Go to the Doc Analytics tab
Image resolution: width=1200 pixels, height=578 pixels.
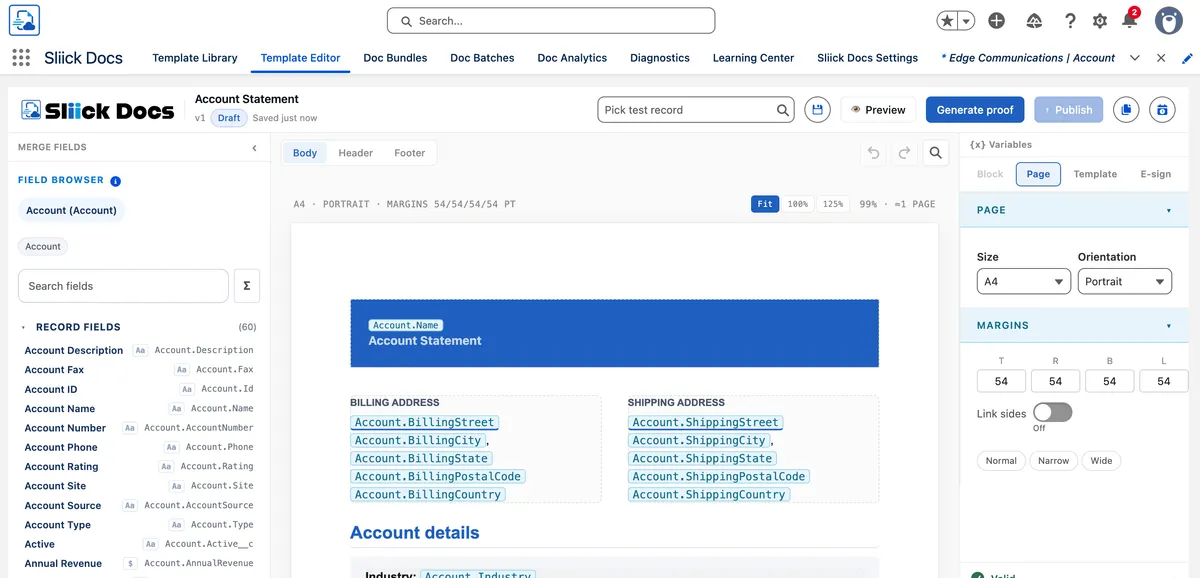coord(572,58)
